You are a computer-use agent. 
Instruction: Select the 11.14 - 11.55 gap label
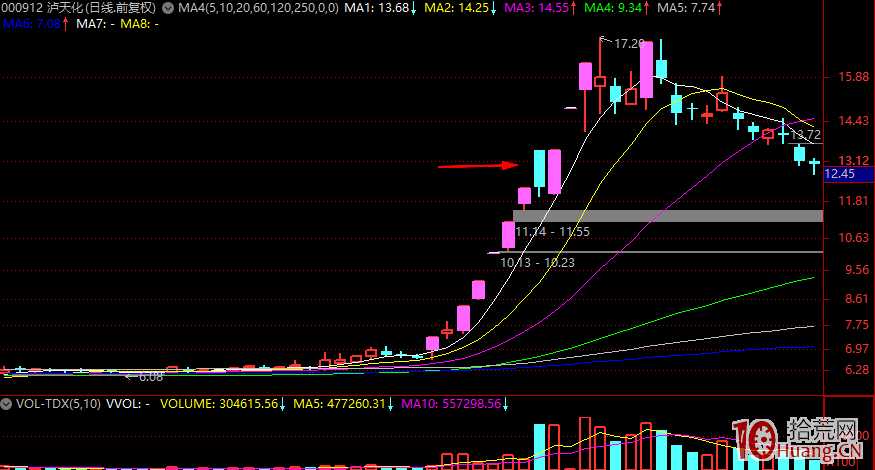point(552,232)
